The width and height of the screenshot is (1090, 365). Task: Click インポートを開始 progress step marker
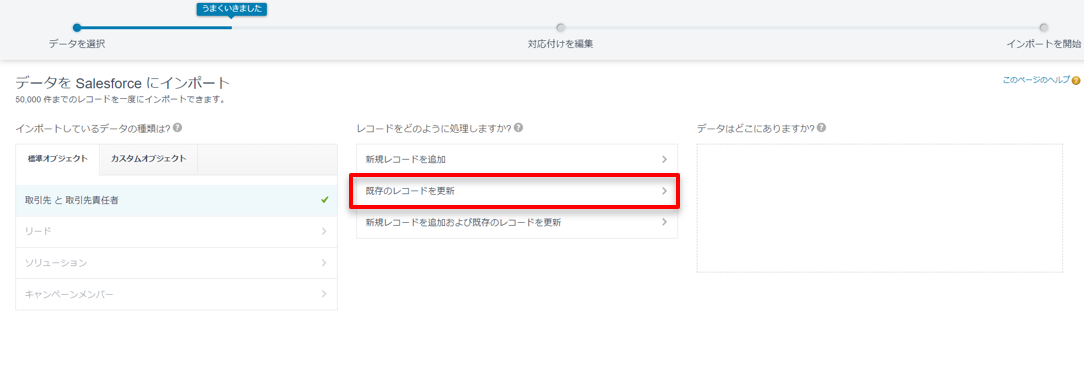pyautogui.click(x=1043, y=28)
